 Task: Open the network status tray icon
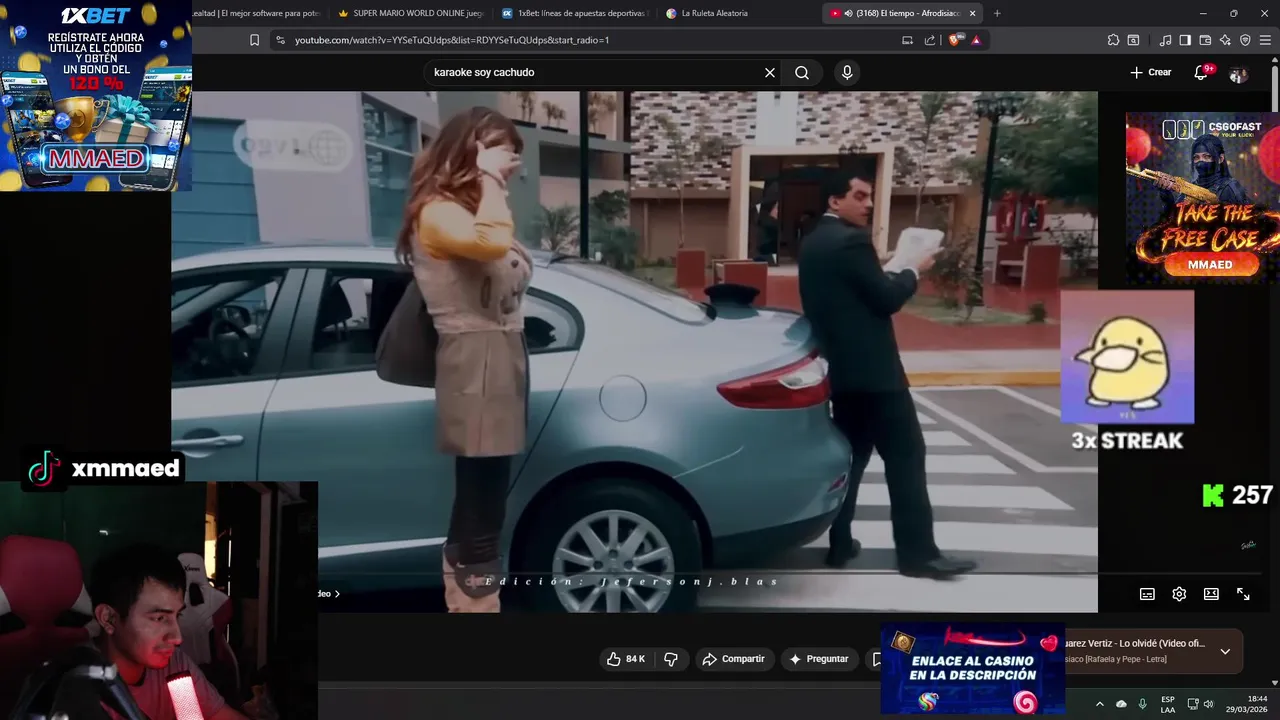[x=1193, y=704]
